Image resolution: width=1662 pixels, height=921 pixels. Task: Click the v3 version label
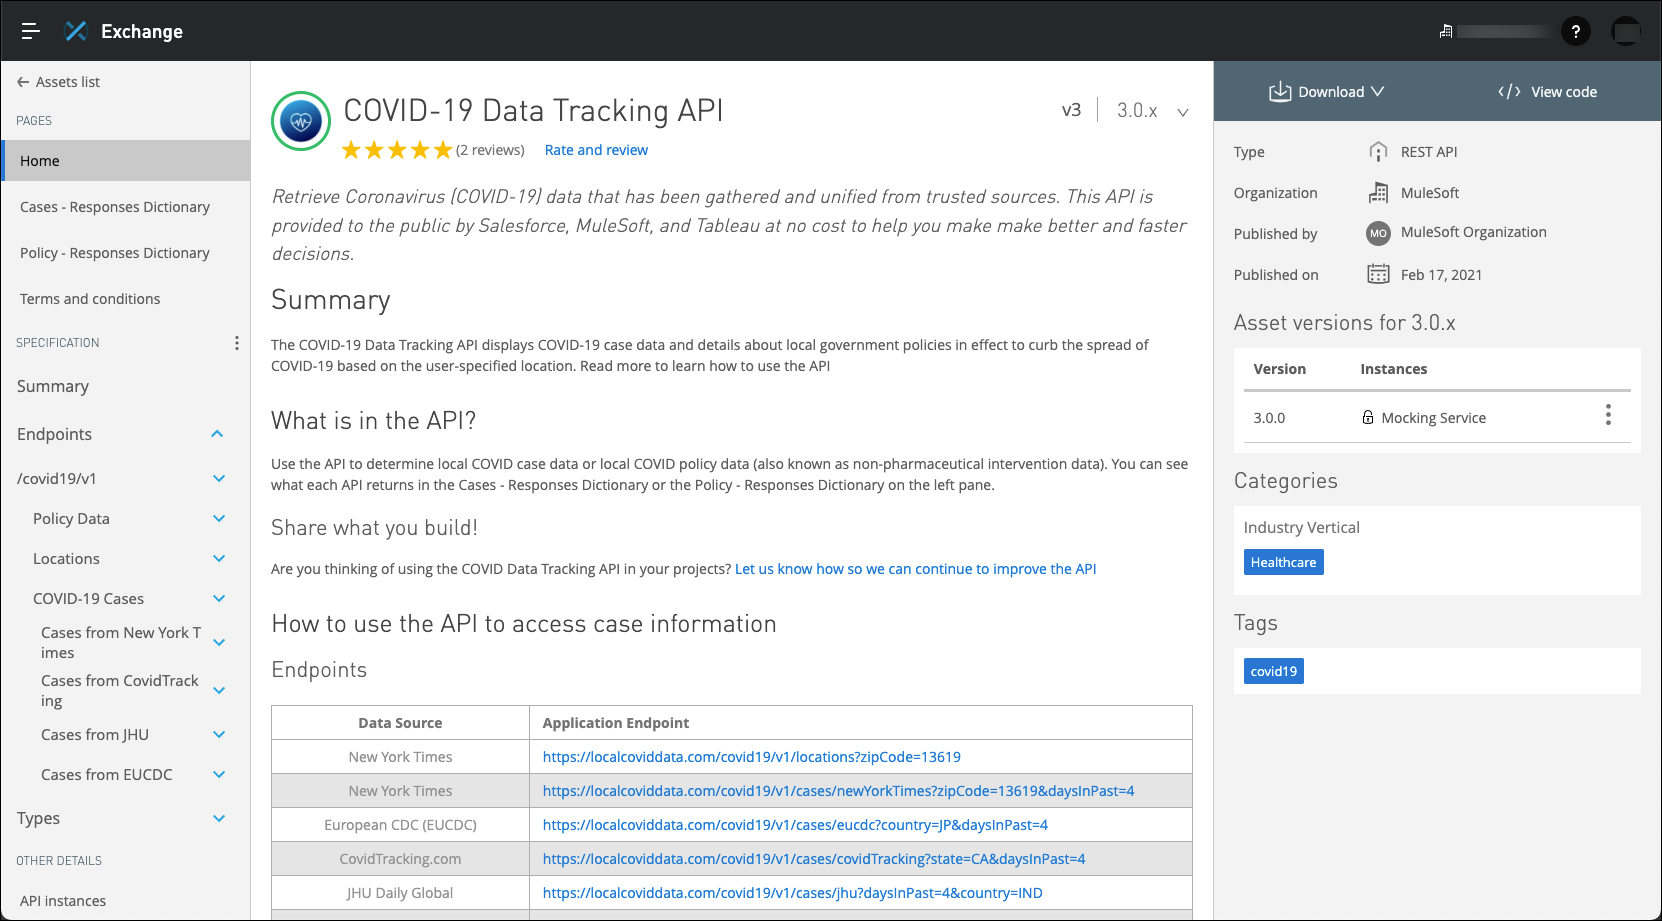pos(1071,110)
